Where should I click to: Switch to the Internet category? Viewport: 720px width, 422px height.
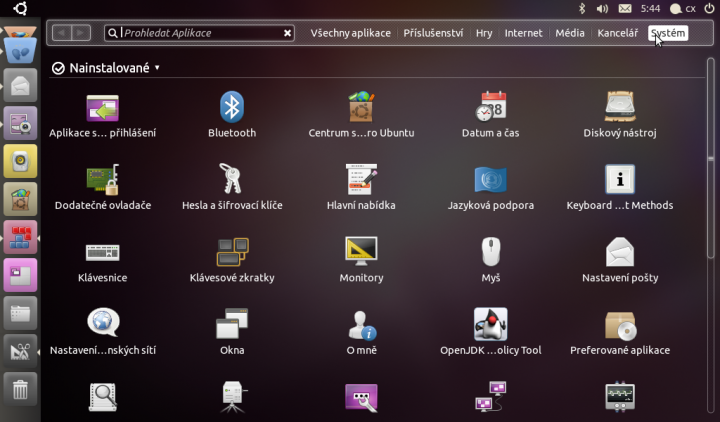click(x=523, y=33)
